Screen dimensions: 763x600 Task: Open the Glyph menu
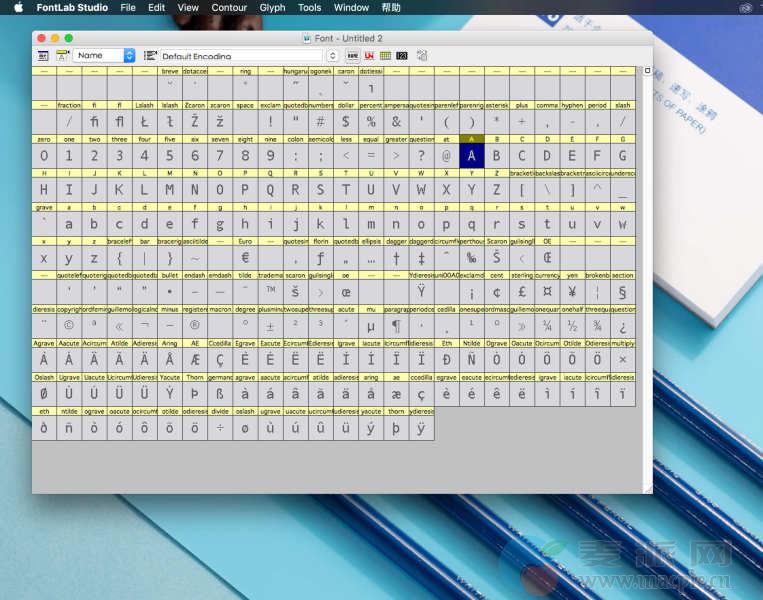pos(272,8)
